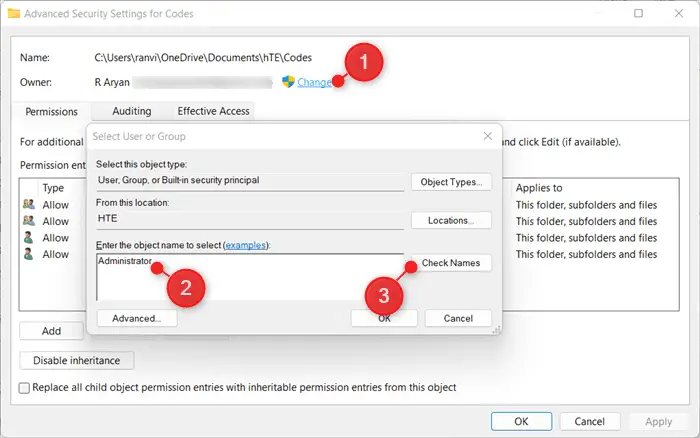The image size is (700, 438).
Task: Select second group icon Allow entry
Action: (29, 221)
